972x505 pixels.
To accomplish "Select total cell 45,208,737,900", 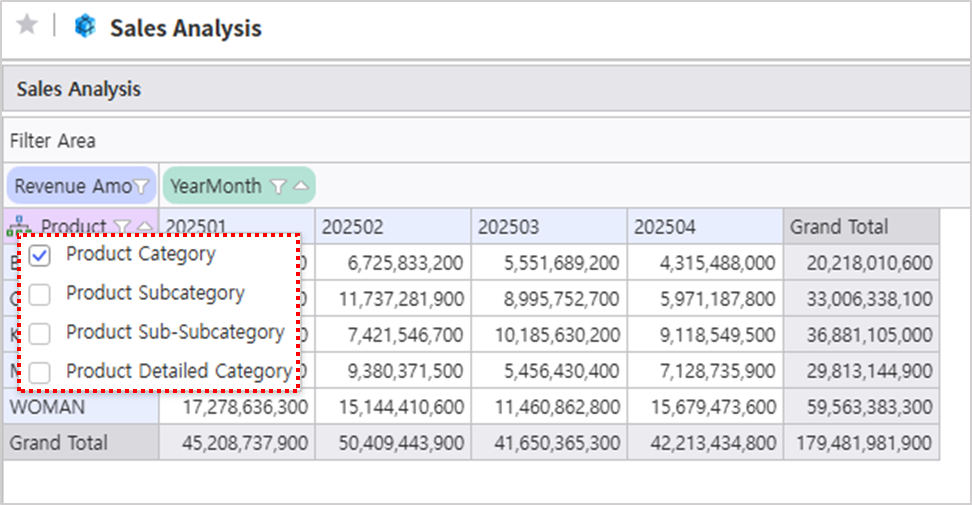I will pos(237,442).
